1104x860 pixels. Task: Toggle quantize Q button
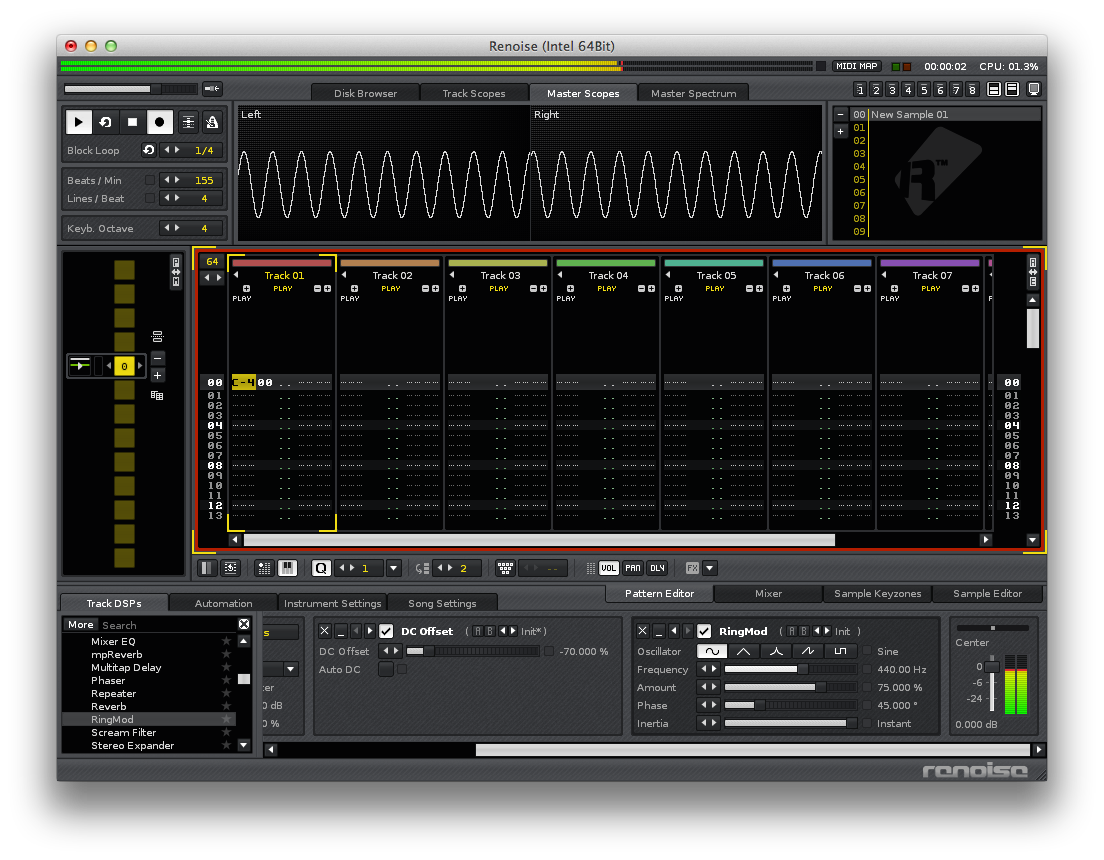[320, 568]
